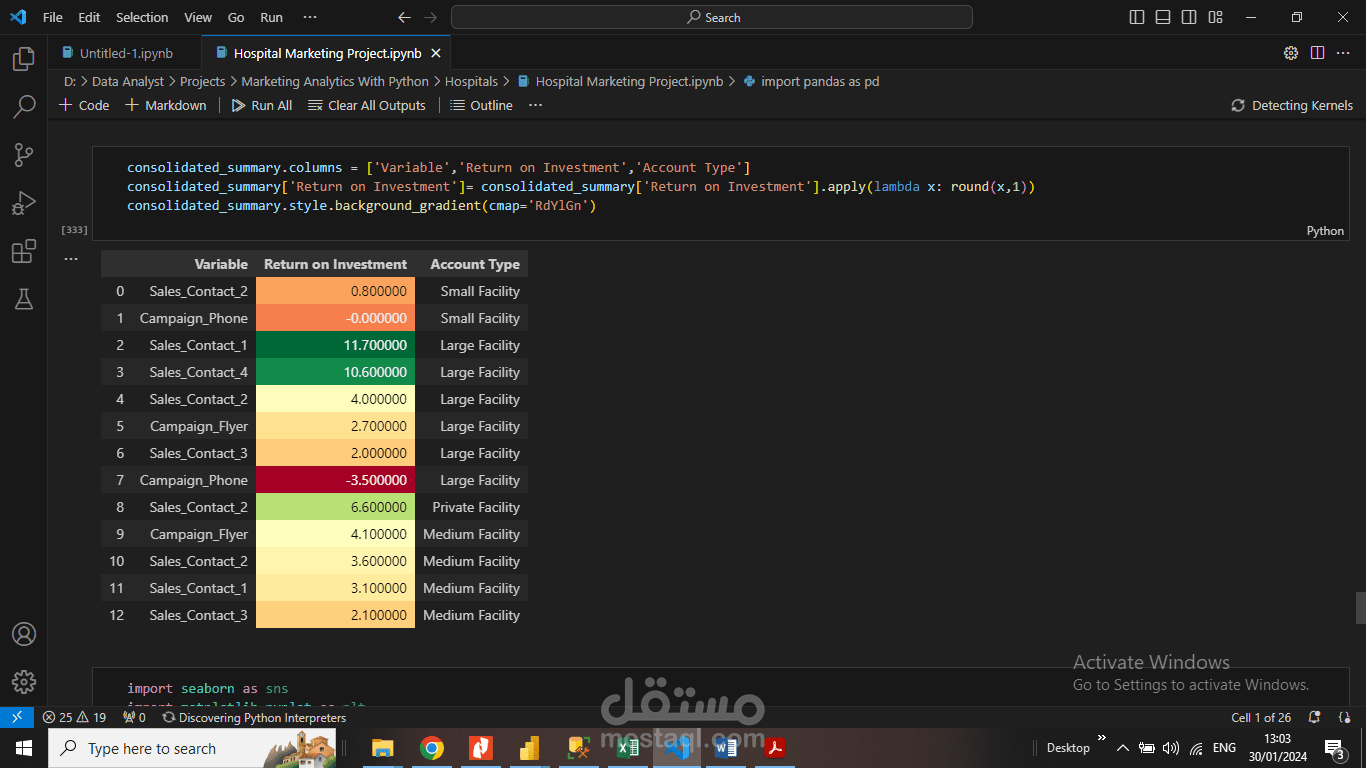1366x768 pixels.
Task: Expand Hospitals folder in the breadcrumb
Action: coord(471,81)
